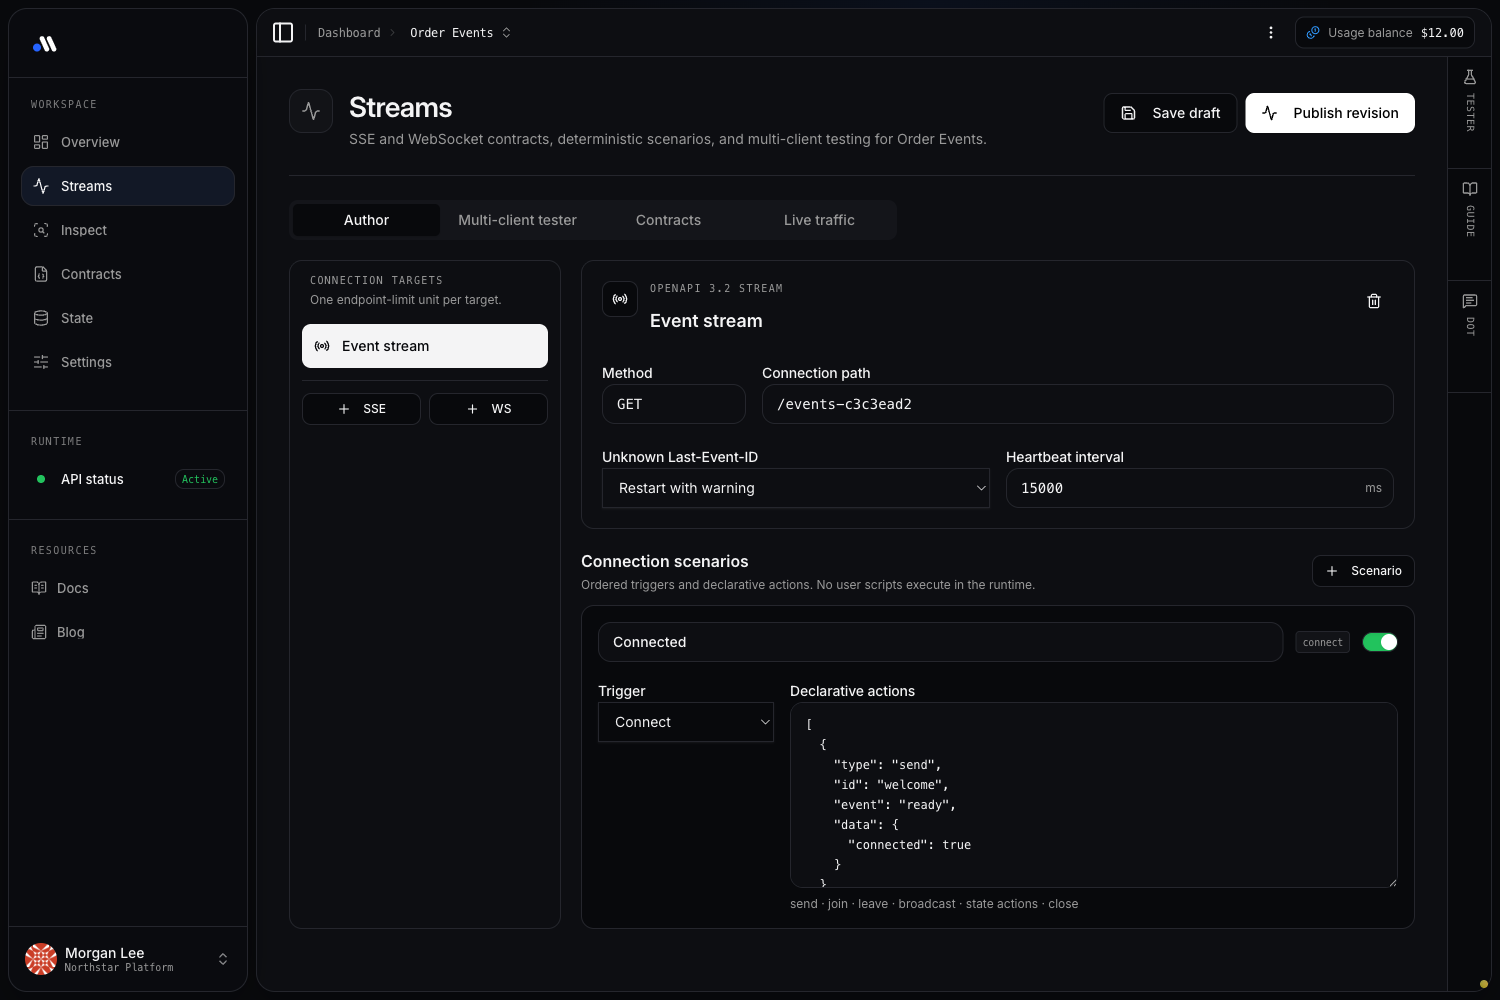Click Morgan Lee avatar
Screen dimensions: 1500x1000
coord(41,959)
